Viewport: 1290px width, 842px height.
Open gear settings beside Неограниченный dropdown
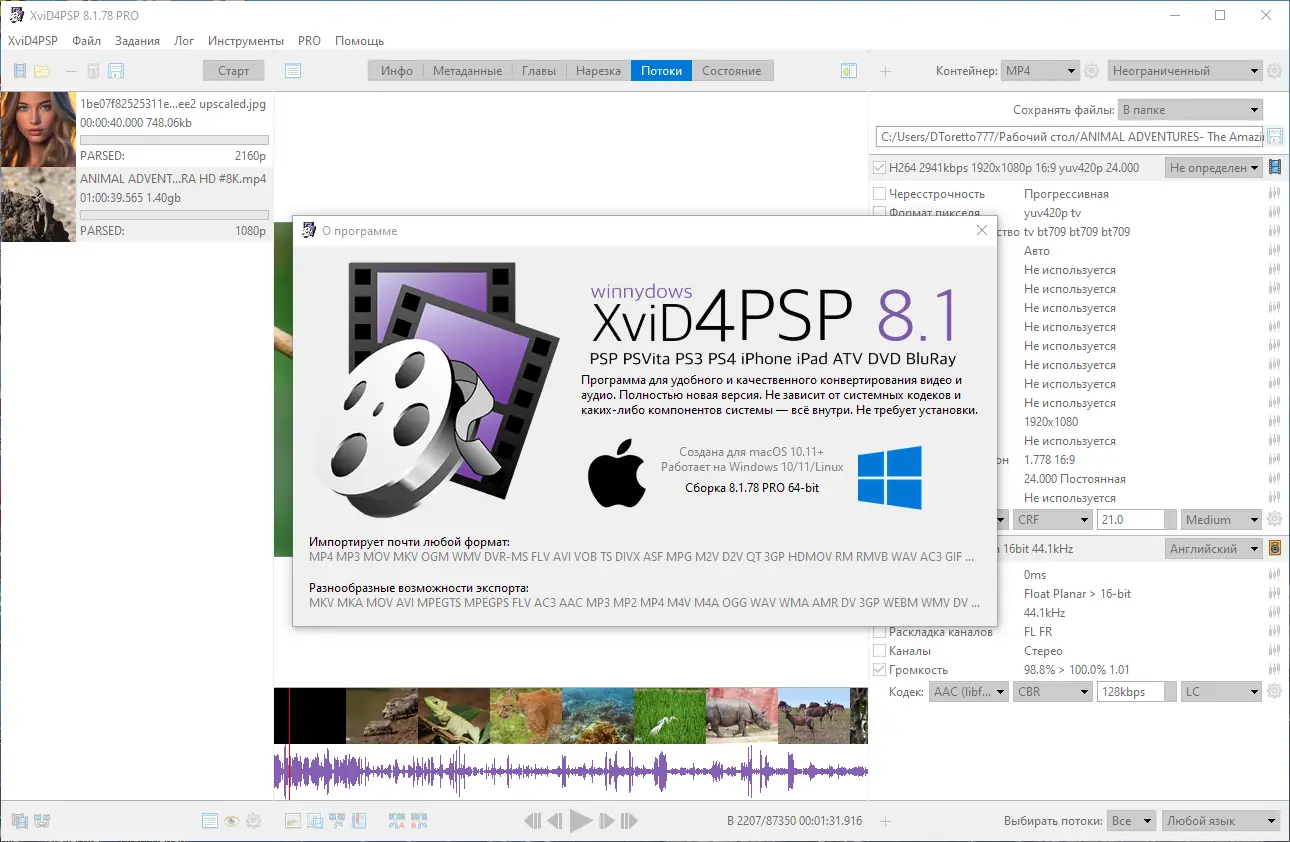click(1274, 71)
